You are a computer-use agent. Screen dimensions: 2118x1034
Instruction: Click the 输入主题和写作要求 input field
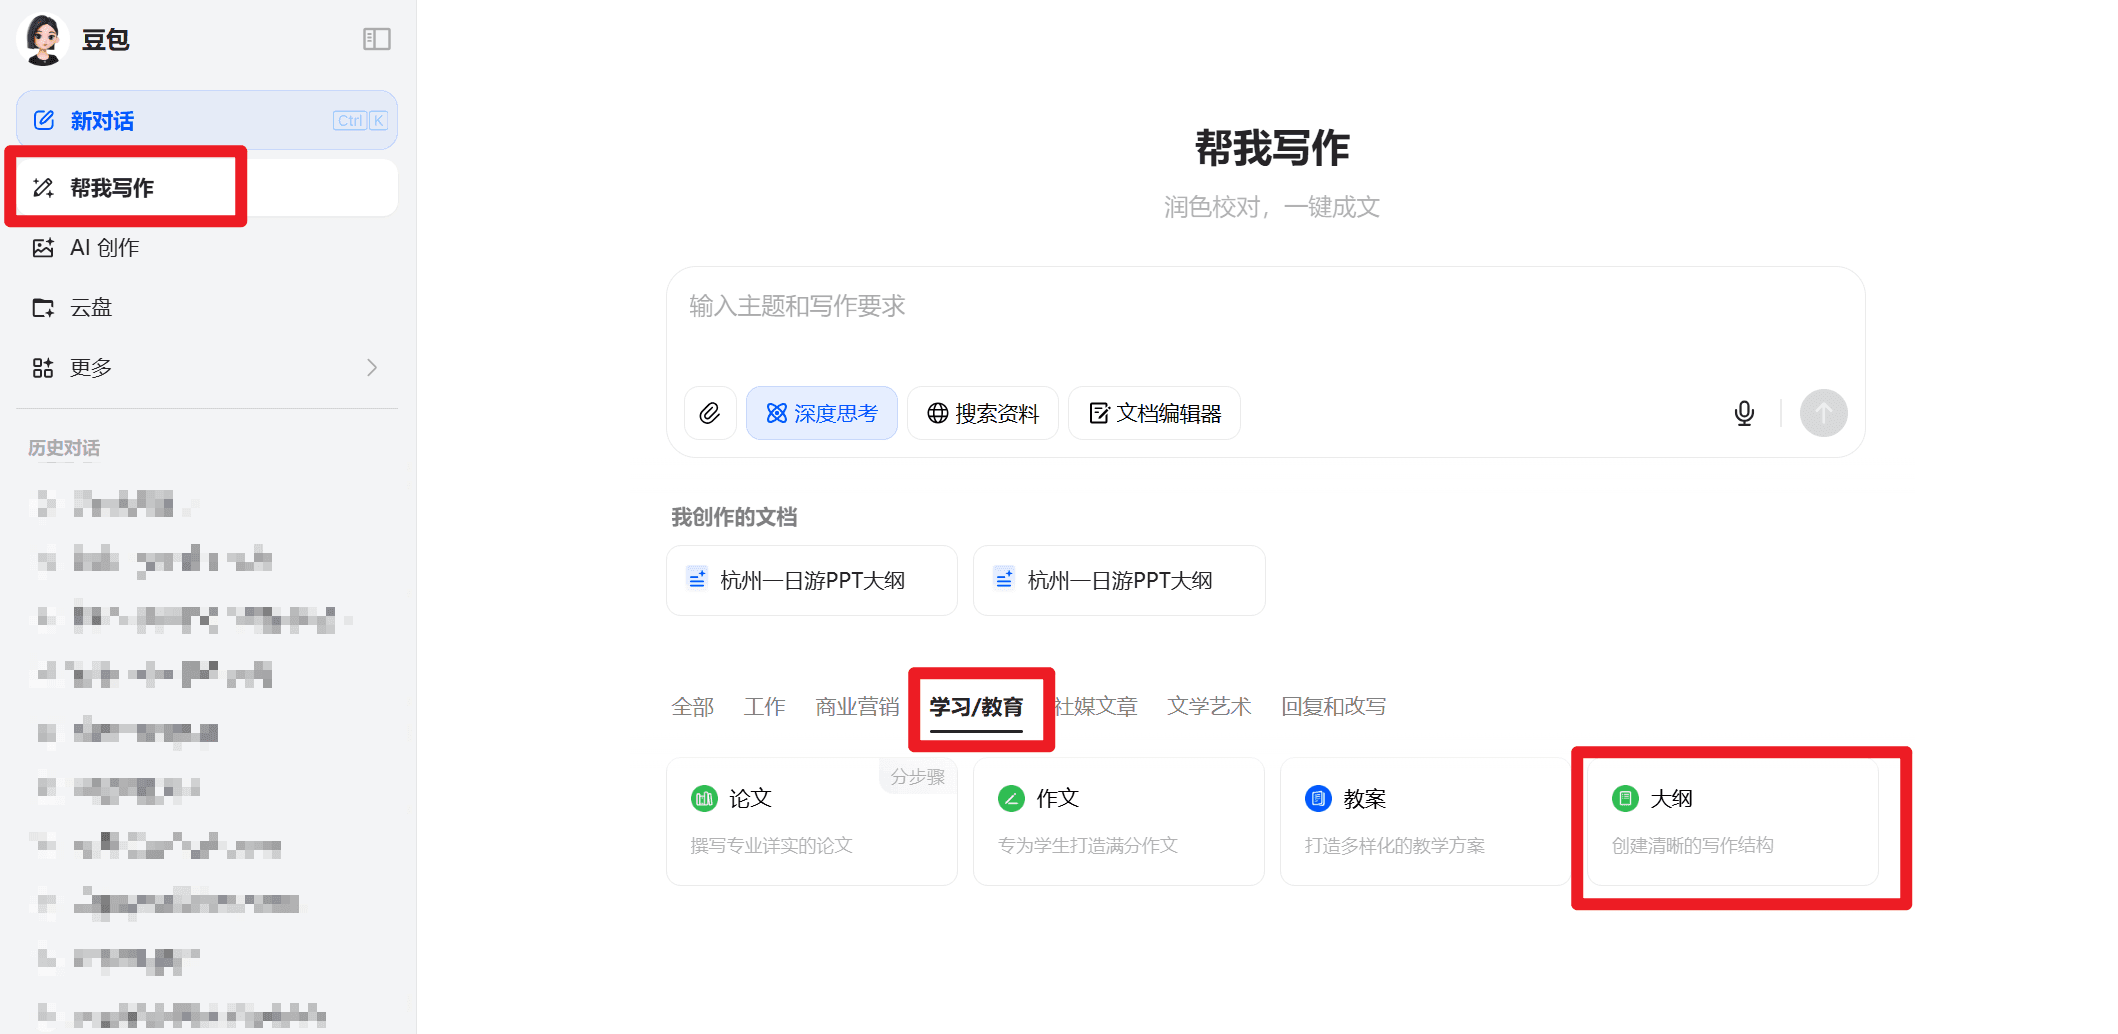1265,320
